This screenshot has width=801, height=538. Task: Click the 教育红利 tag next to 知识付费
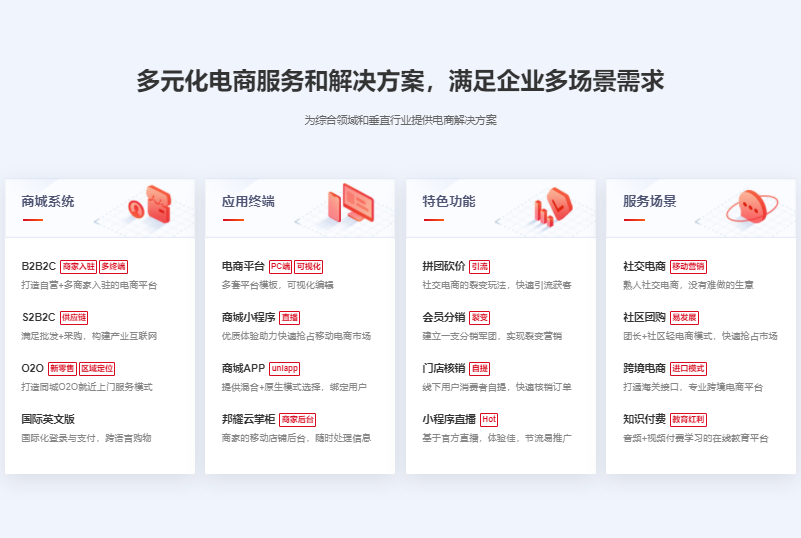point(688,420)
